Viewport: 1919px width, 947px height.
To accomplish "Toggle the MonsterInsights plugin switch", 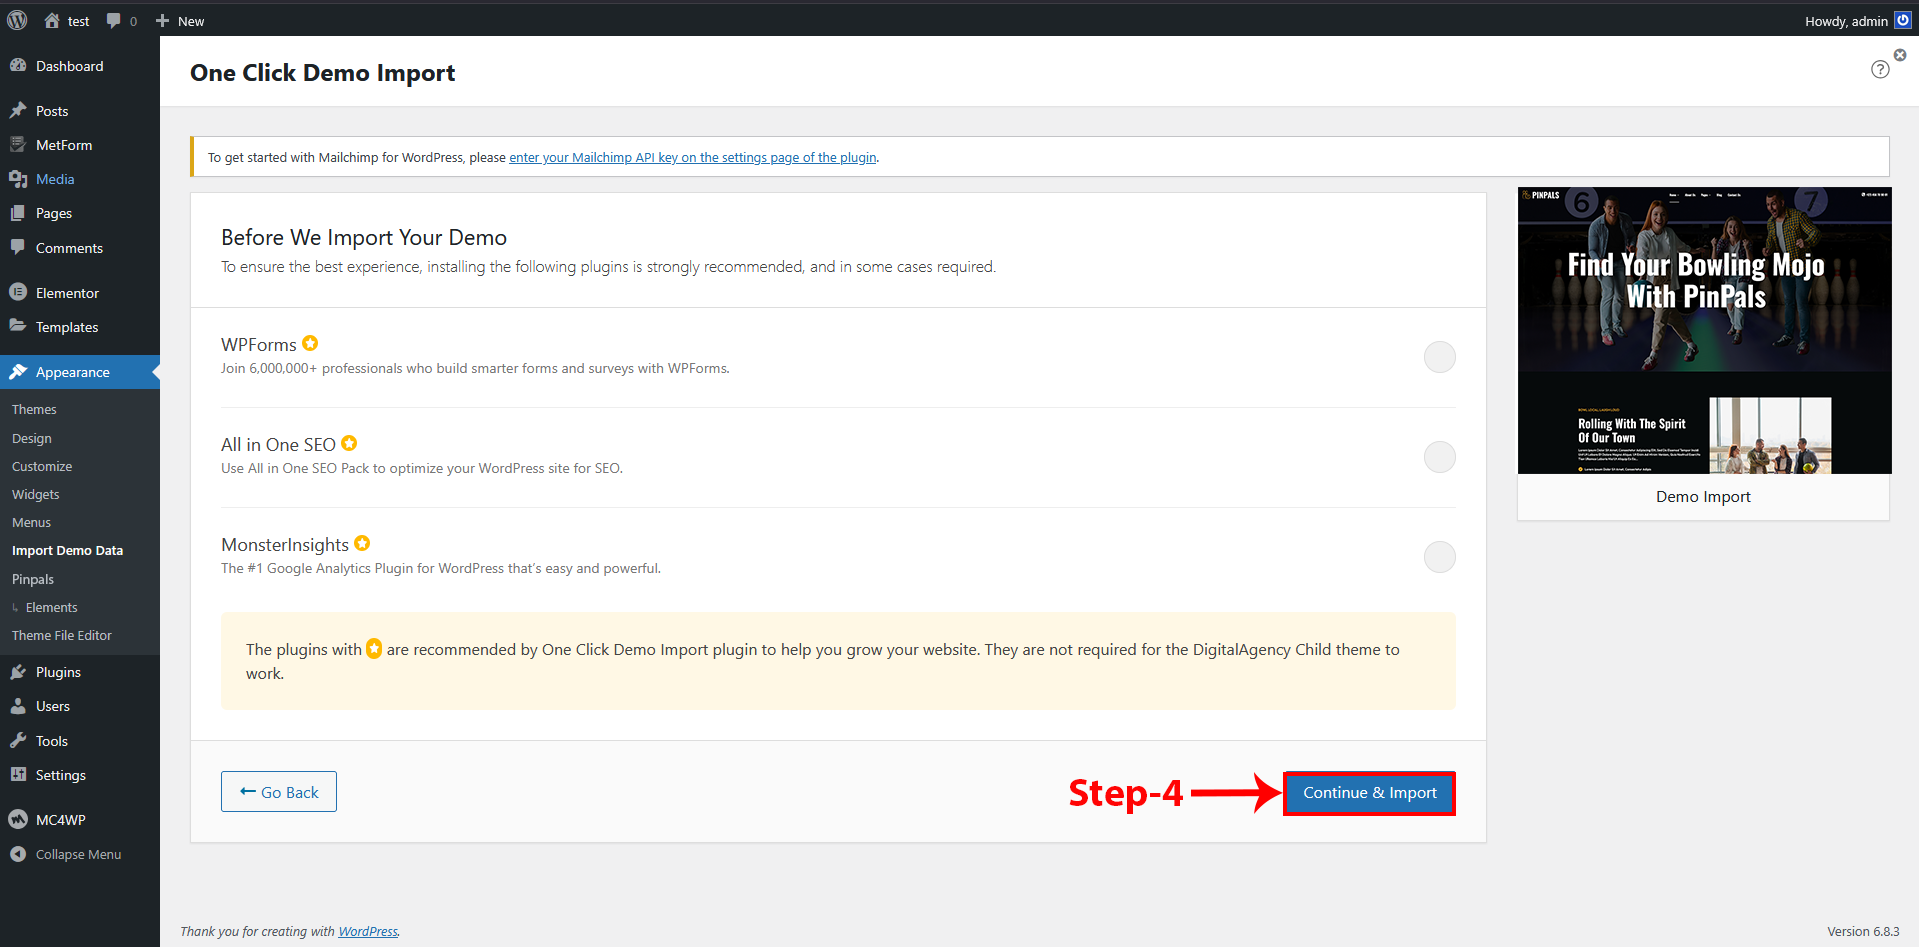I will point(1439,557).
